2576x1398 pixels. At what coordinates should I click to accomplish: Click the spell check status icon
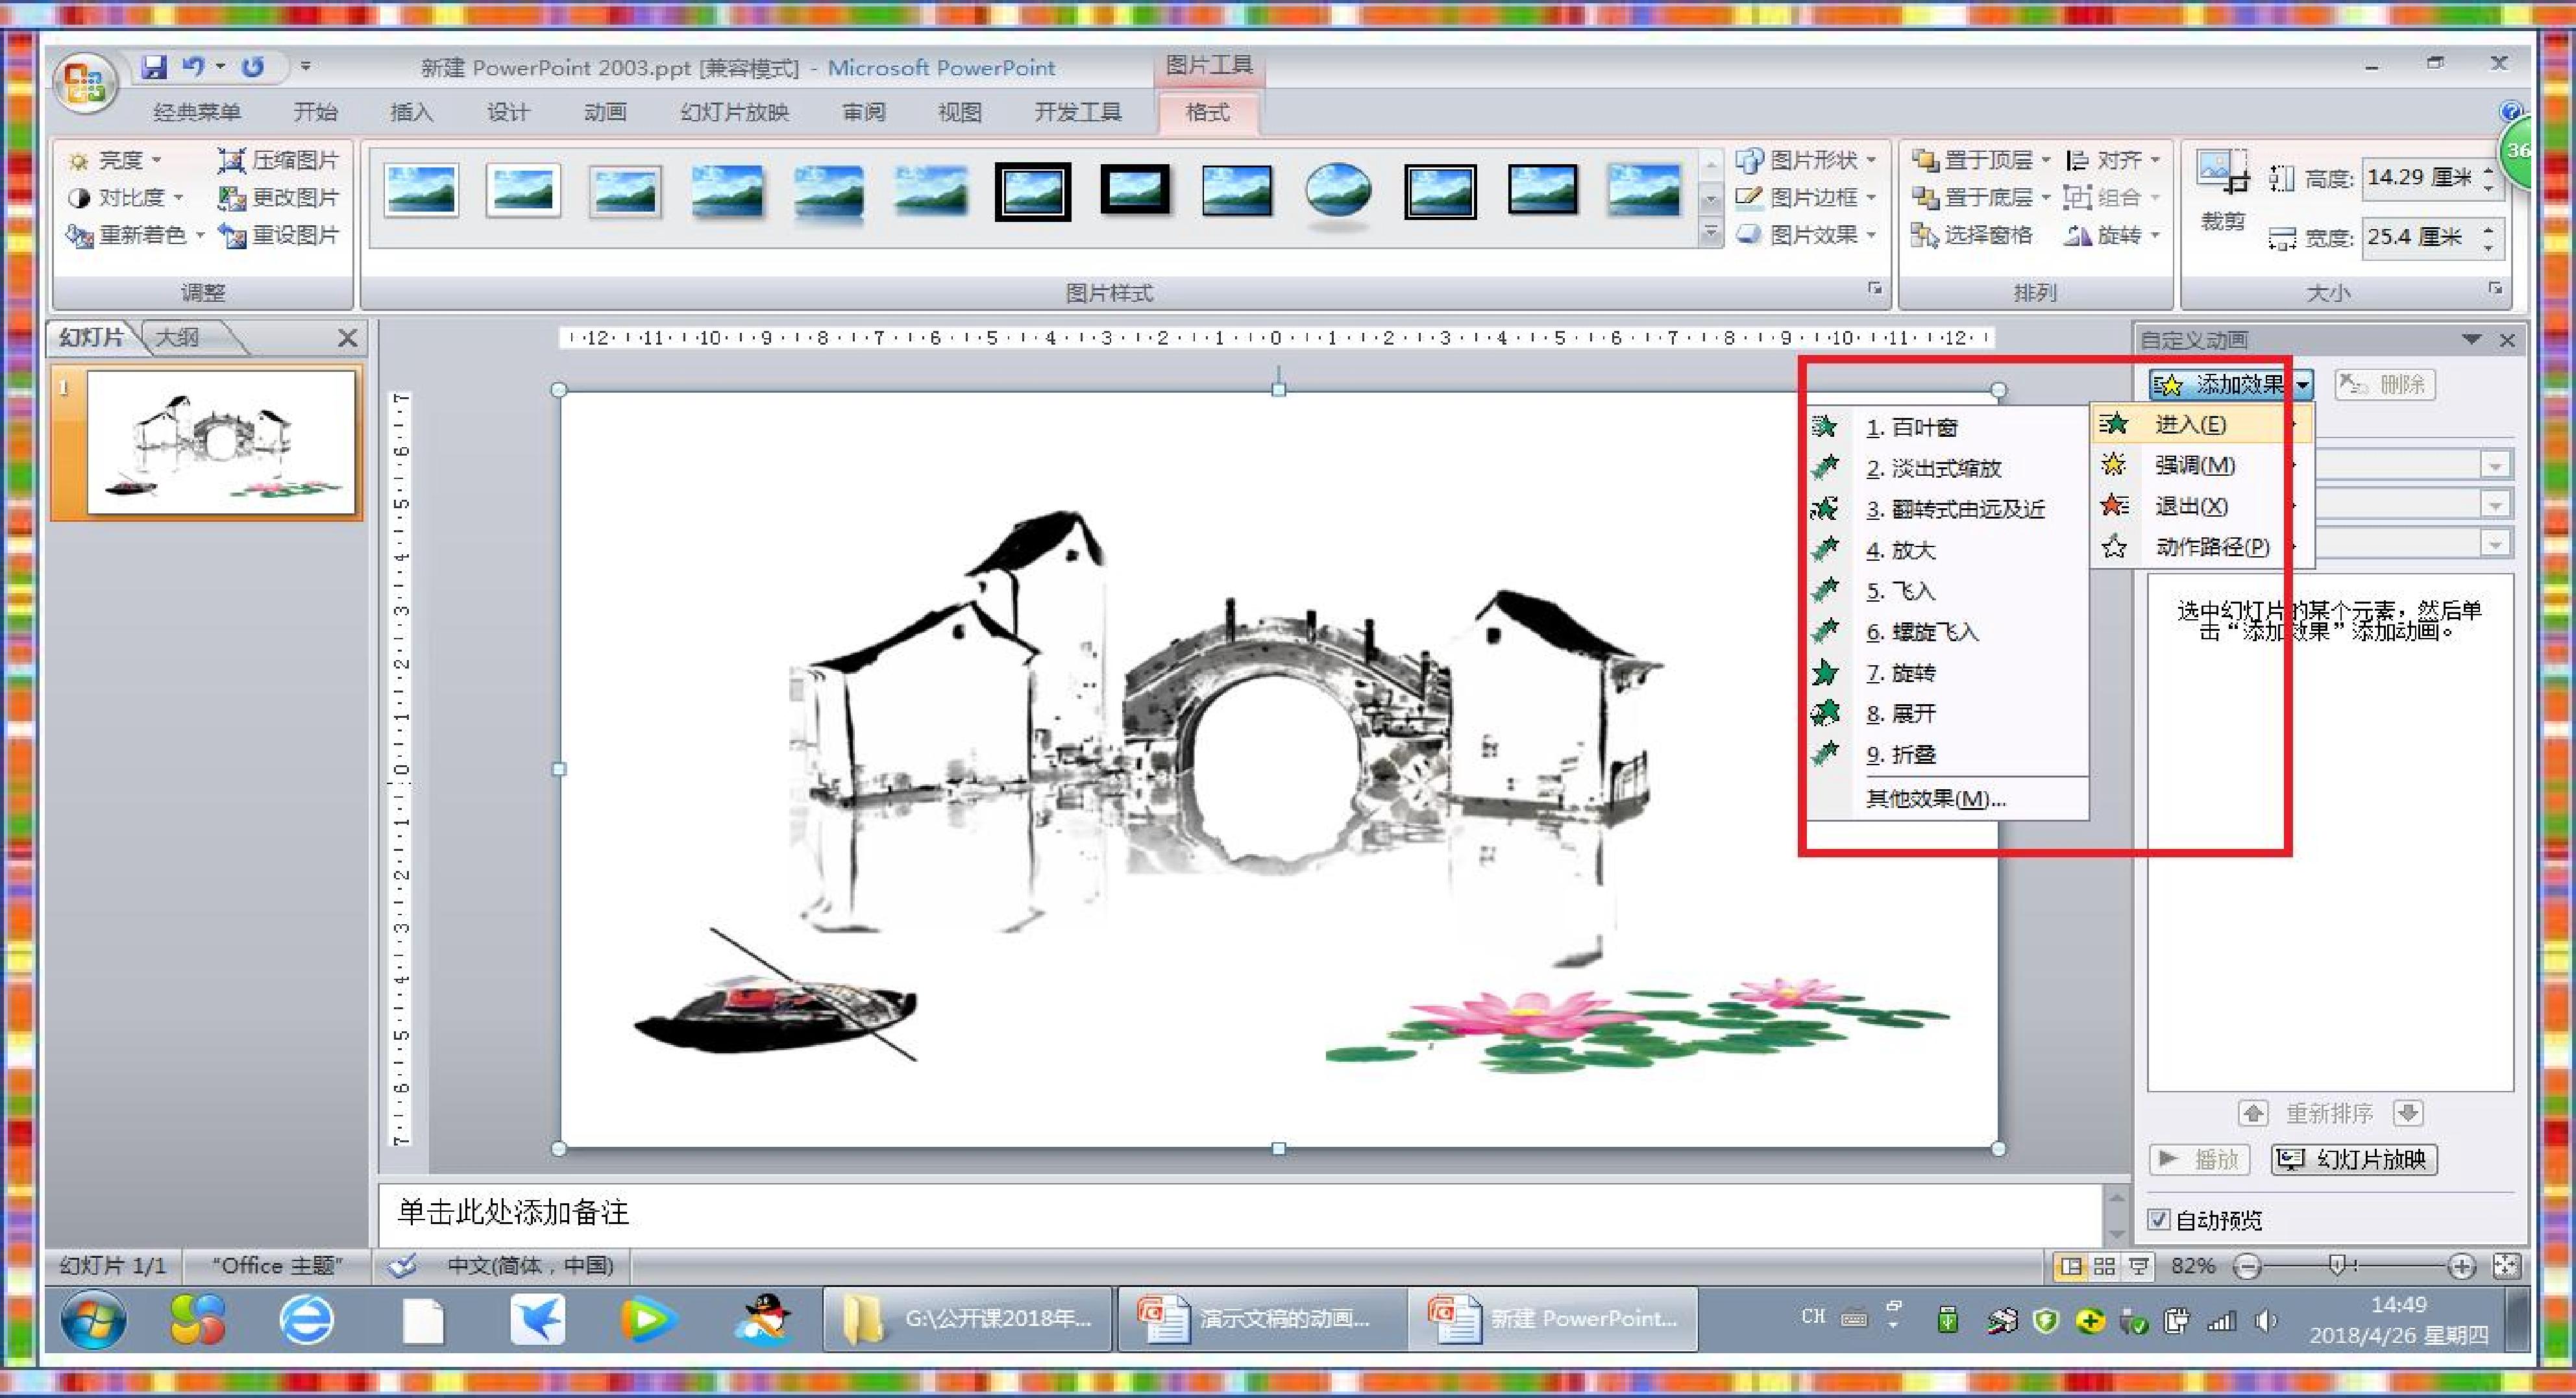(402, 1266)
